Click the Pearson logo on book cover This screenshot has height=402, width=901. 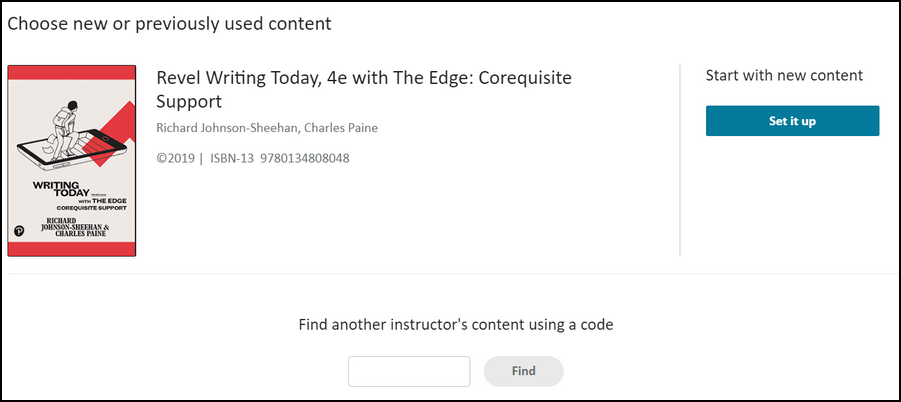pyautogui.click(x=19, y=231)
